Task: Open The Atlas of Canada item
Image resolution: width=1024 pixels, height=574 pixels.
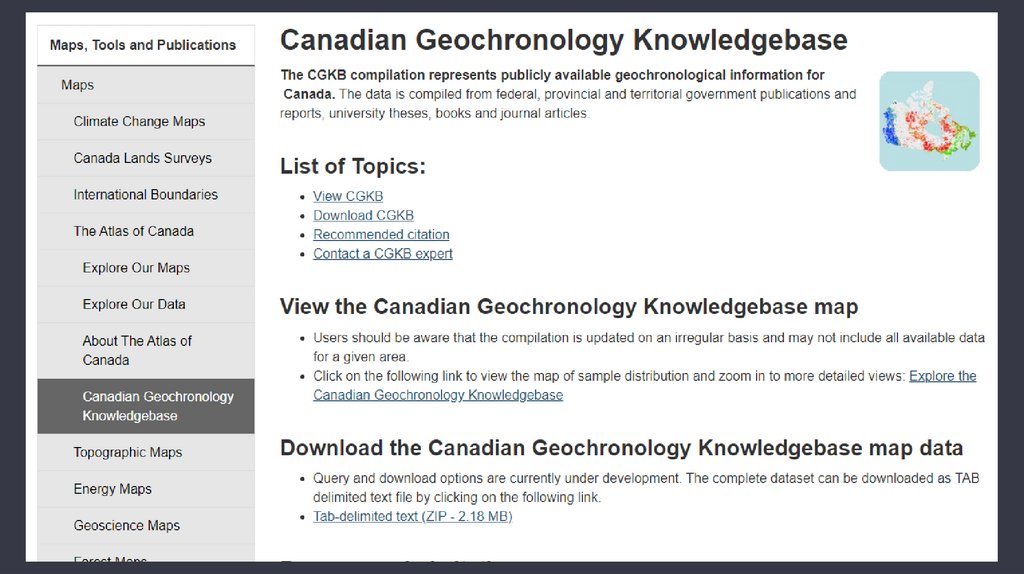Action: point(133,231)
